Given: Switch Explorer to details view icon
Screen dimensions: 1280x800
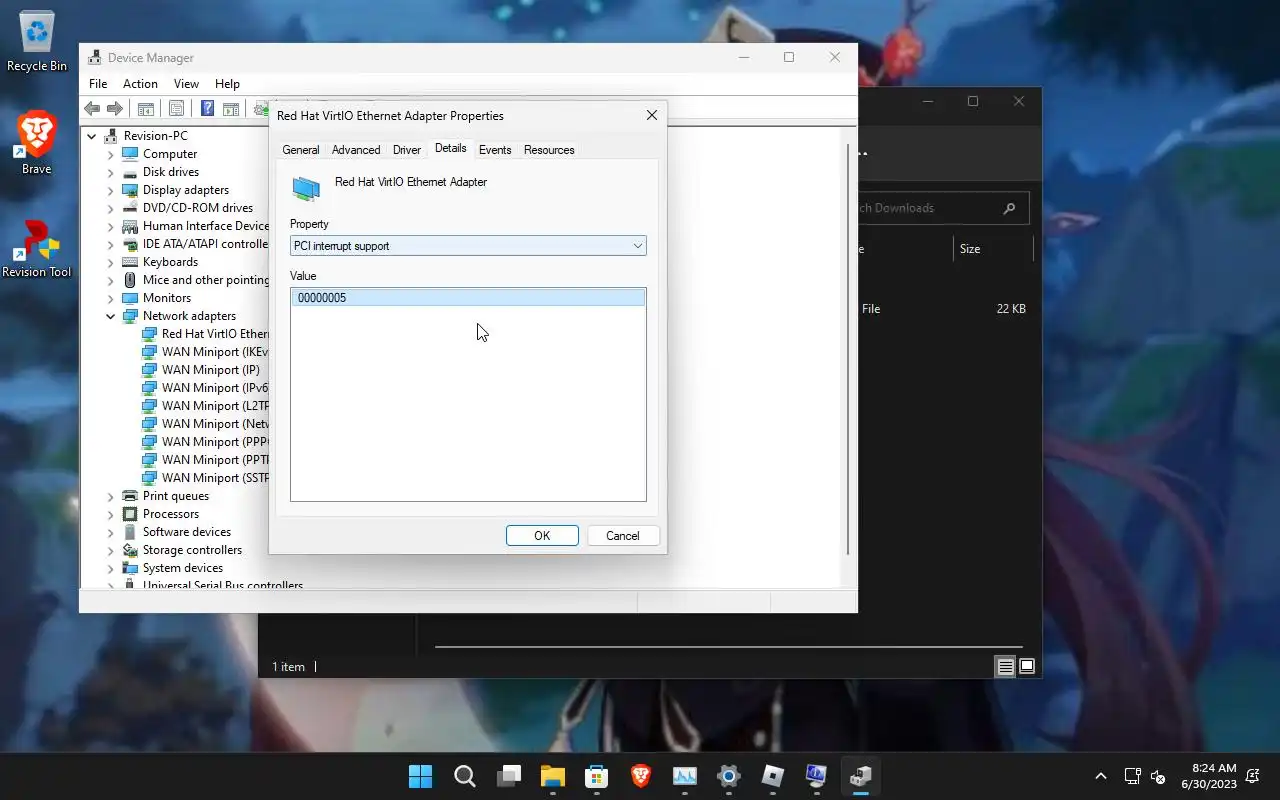Looking at the screenshot, I should [1005, 667].
